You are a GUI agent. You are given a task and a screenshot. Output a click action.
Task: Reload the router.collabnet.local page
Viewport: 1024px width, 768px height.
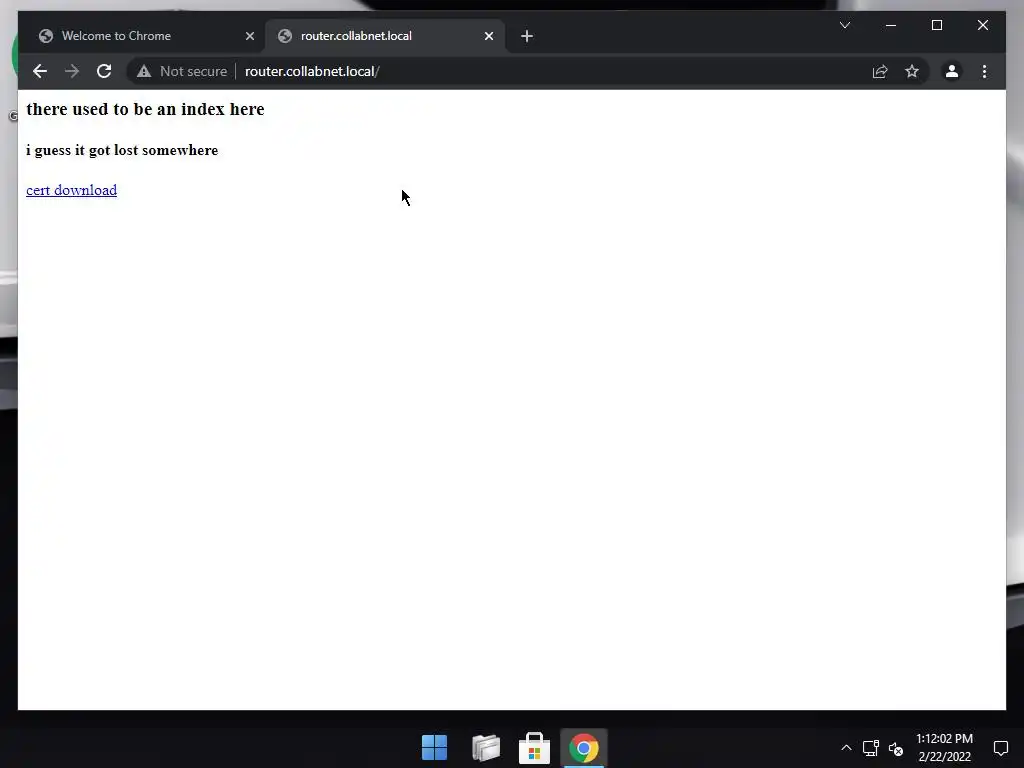click(104, 71)
